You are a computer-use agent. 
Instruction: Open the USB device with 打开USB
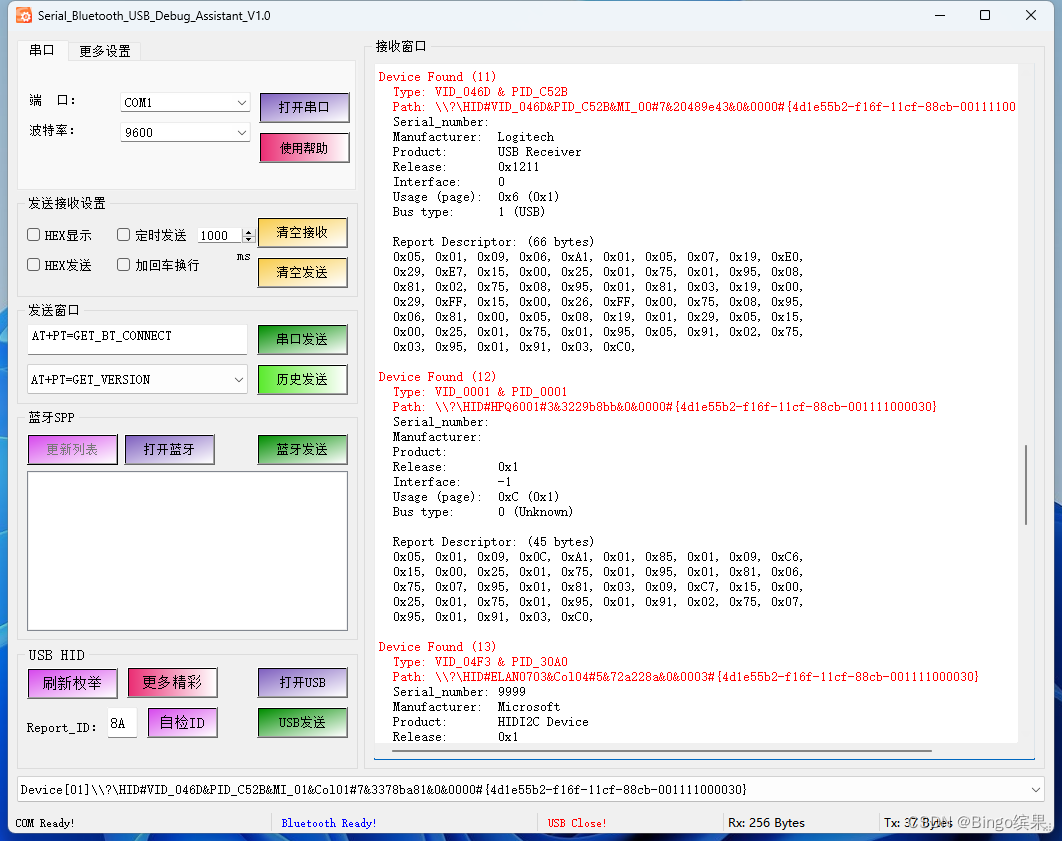302,683
